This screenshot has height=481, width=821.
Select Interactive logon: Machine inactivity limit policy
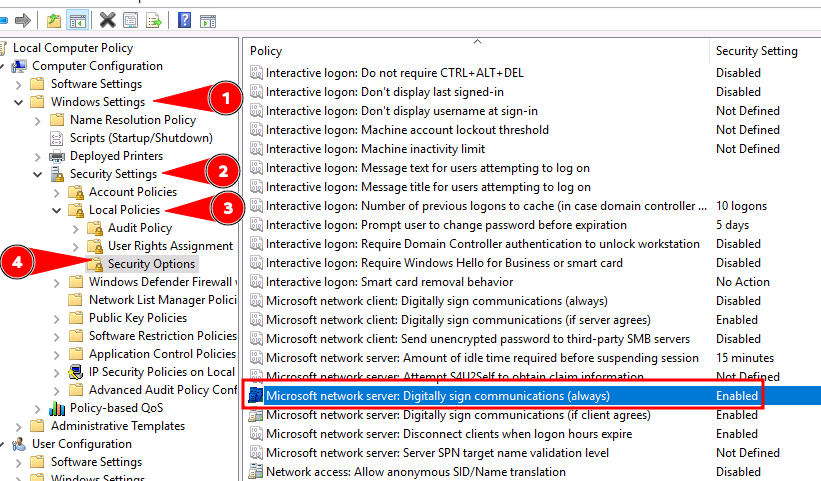click(375, 149)
